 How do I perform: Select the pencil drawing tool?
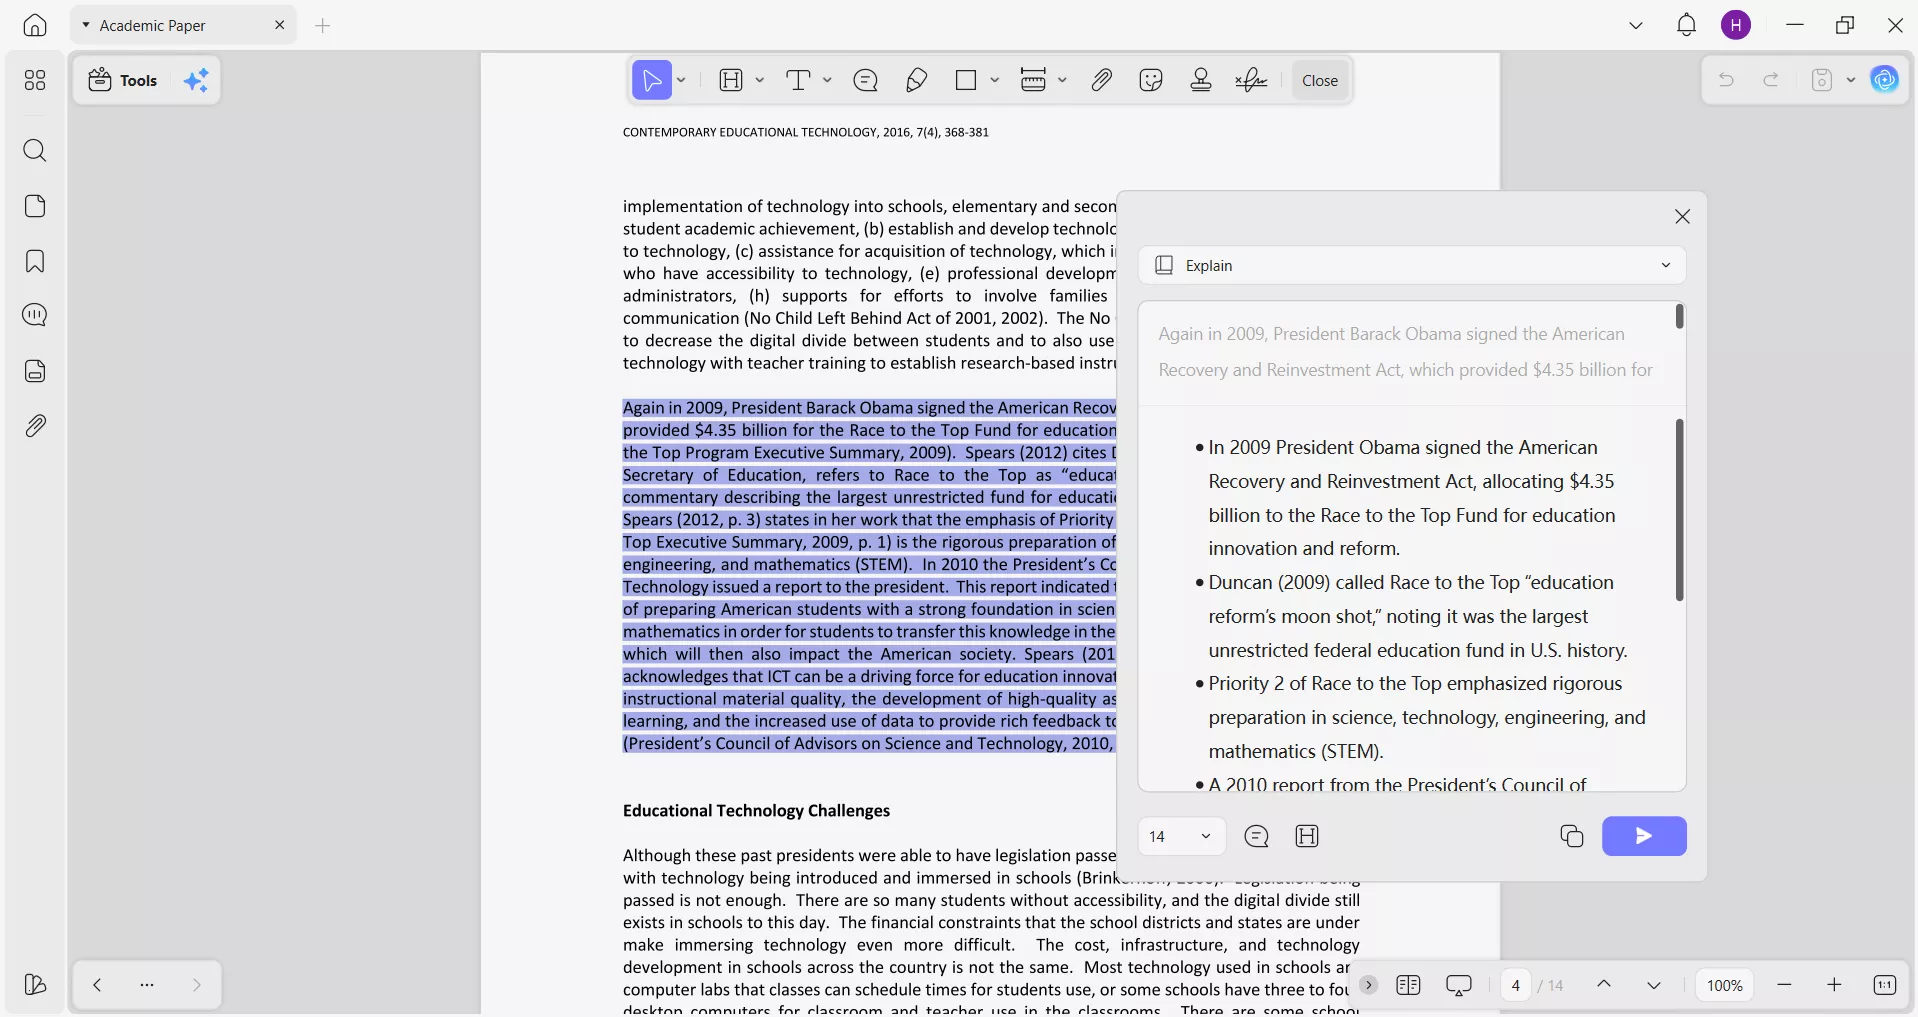[x=916, y=80]
